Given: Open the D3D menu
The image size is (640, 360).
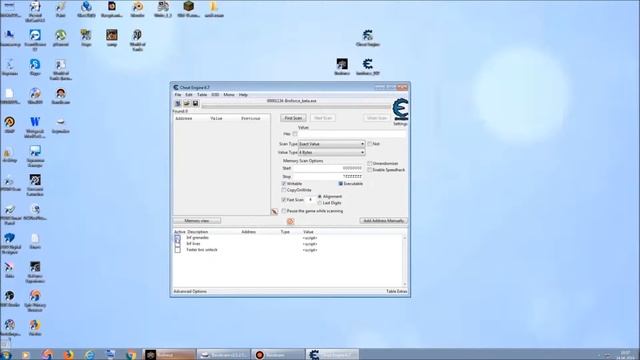Looking at the screenshot, I should pyautogui.click(x=215, y=95).
